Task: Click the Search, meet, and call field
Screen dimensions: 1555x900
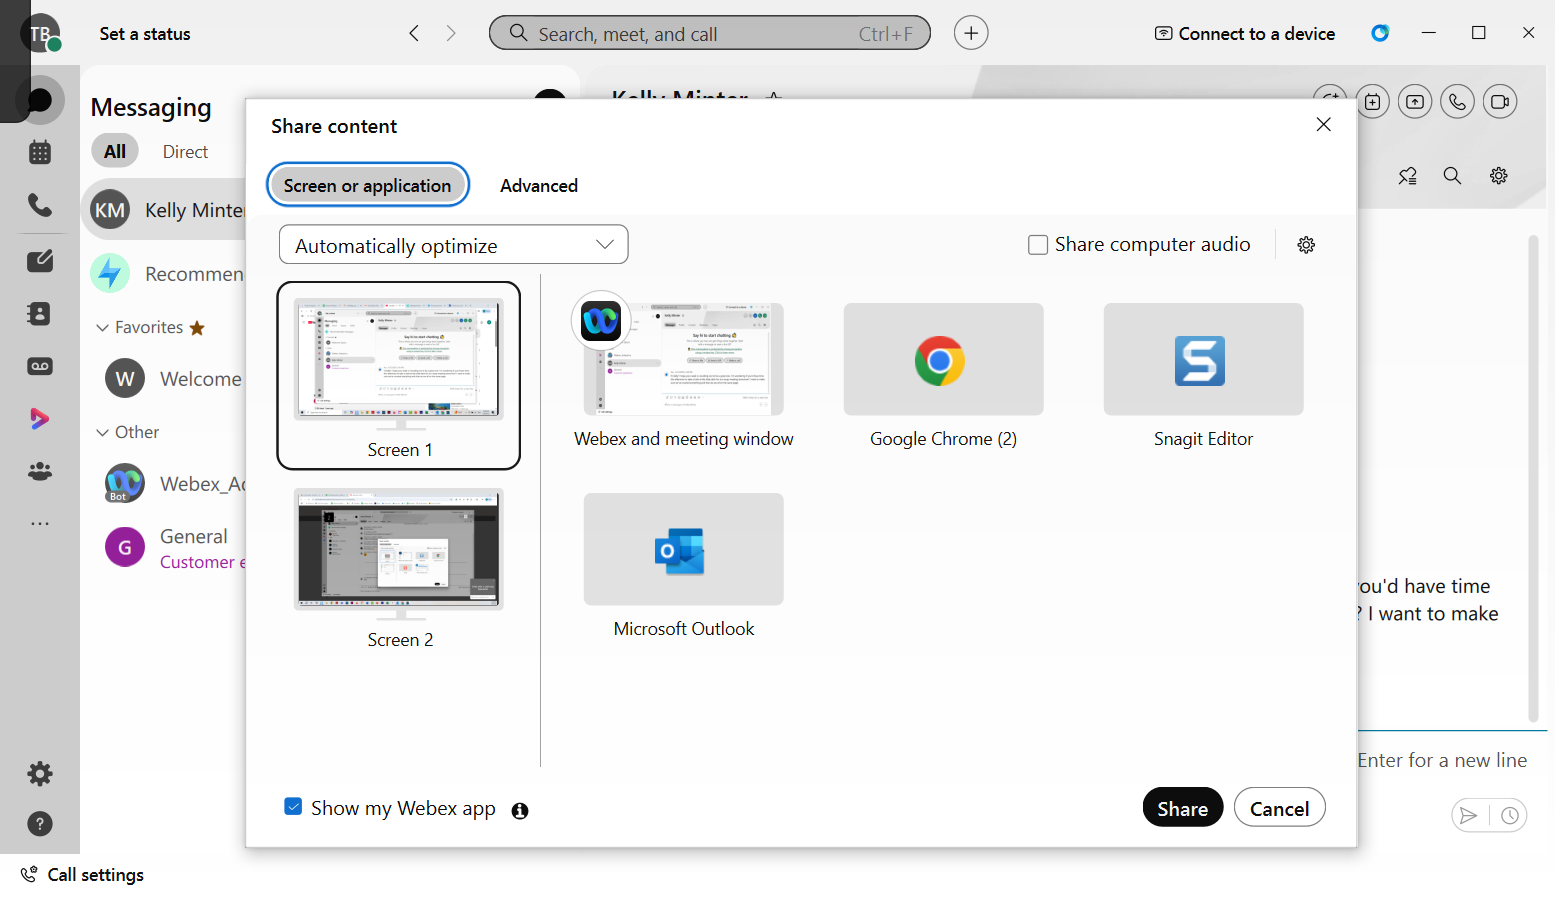Action: tap(710, 33)
